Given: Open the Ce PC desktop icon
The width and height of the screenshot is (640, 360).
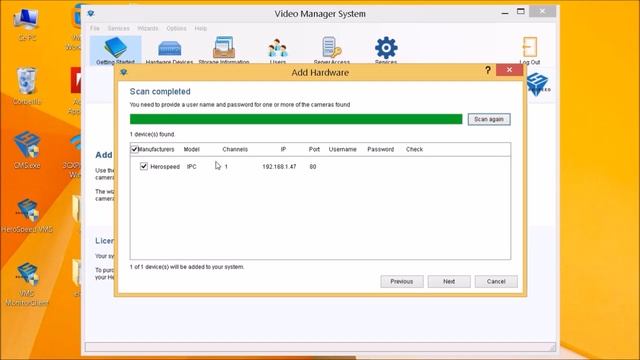Looking at the screenshot, I should [27, 24].
